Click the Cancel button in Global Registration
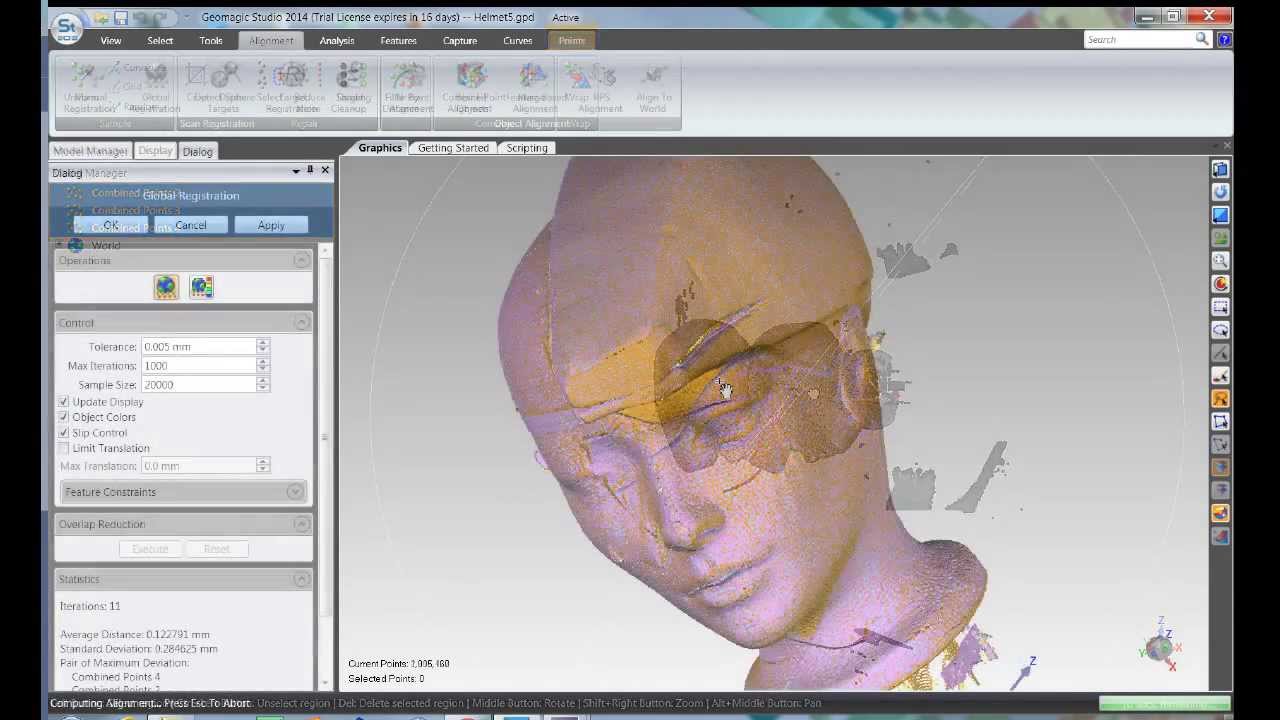1280x720 pixels. tap(190, 225)
